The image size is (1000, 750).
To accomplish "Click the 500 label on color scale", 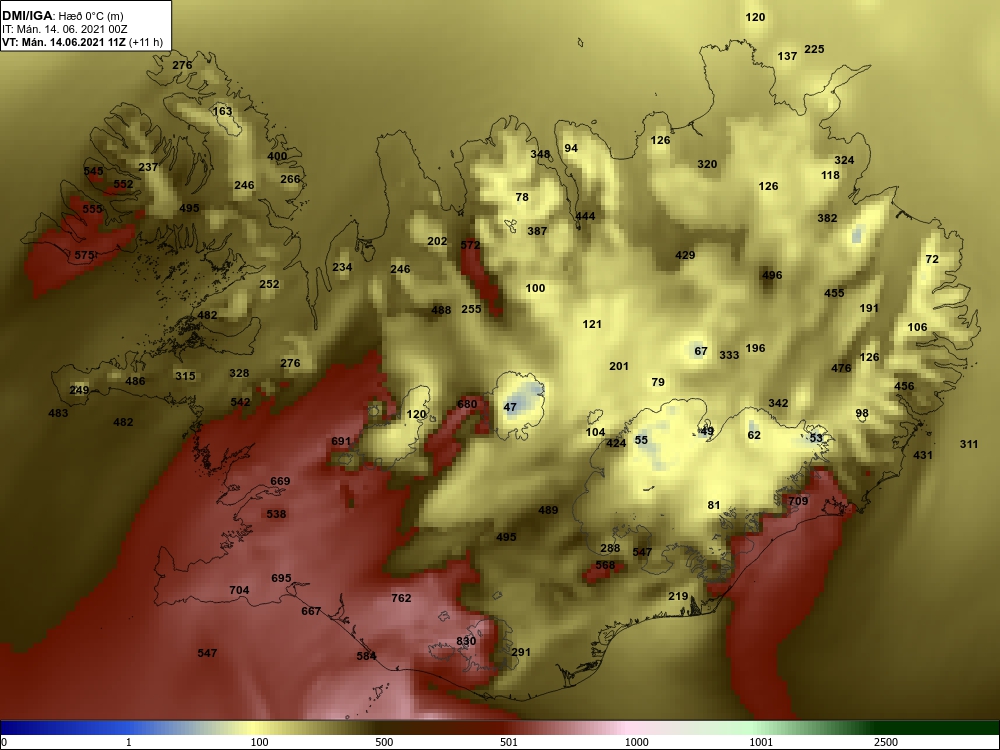I will pyautogui.click(x=384, y=742).
